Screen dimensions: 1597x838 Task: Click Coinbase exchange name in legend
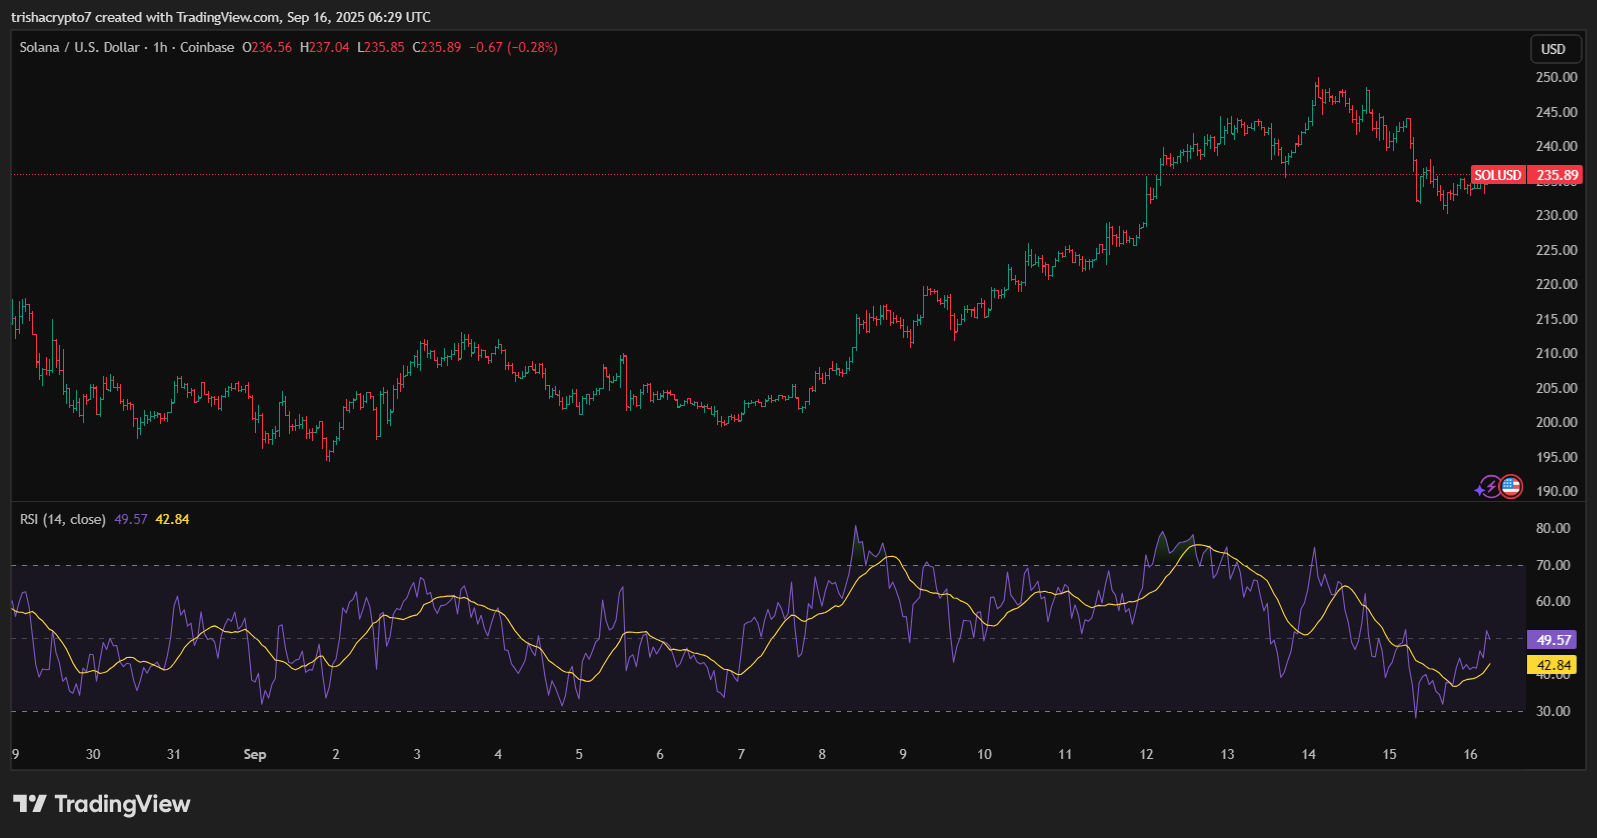[x=207, y=47]
